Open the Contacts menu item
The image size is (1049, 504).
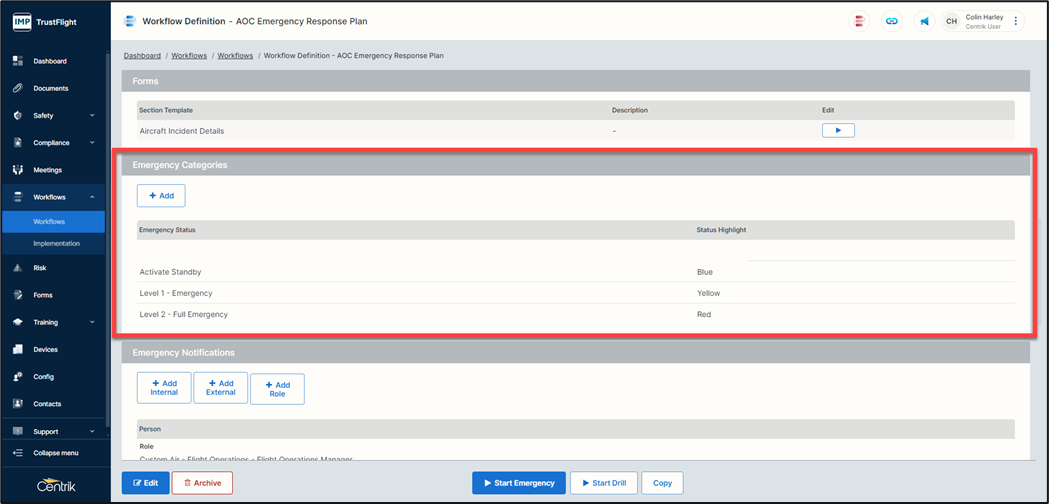pyautogui.click(x=47, y=404)
